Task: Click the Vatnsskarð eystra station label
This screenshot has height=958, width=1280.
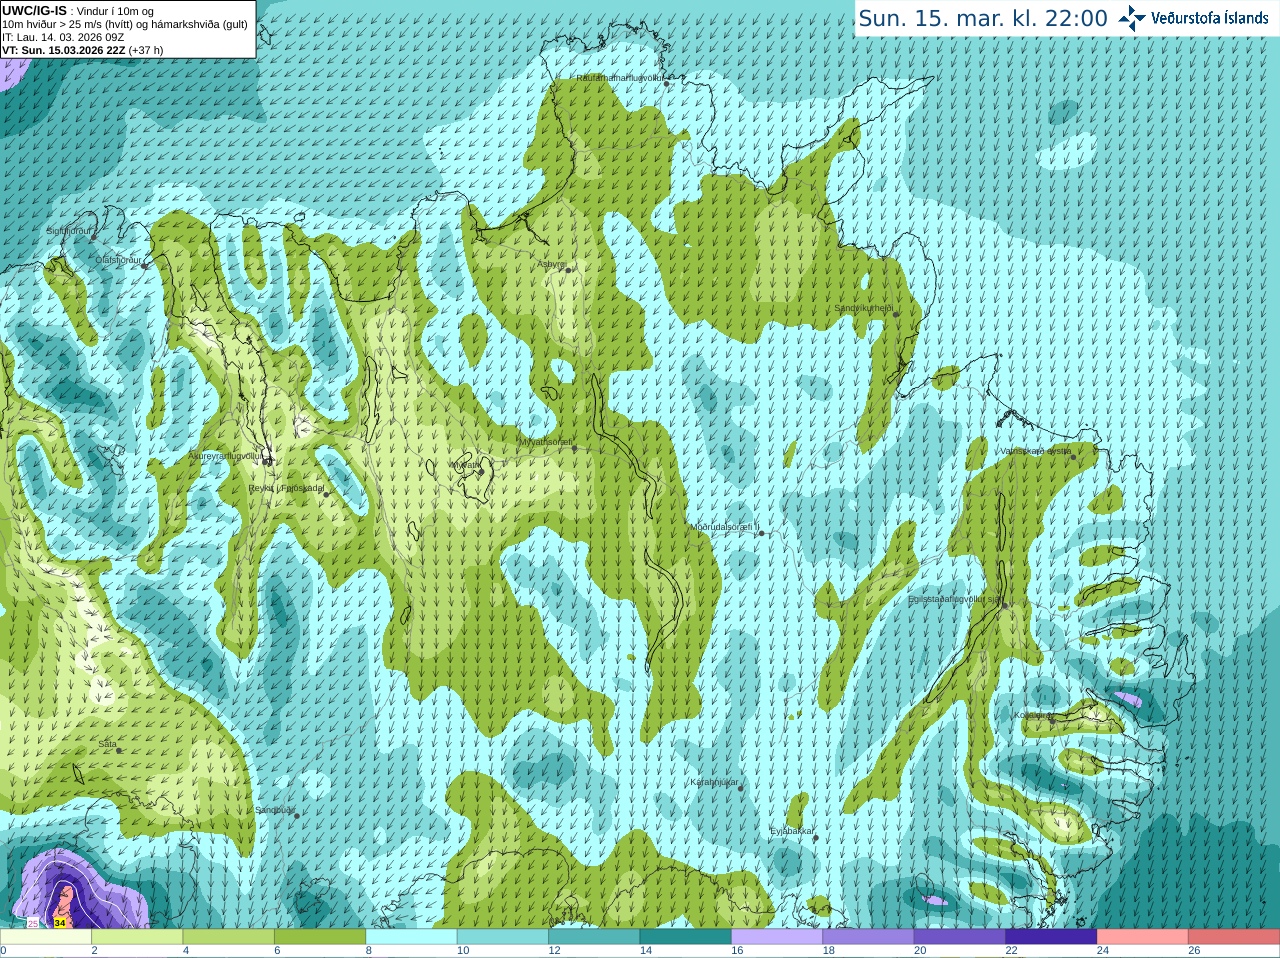Action: 1036,451
